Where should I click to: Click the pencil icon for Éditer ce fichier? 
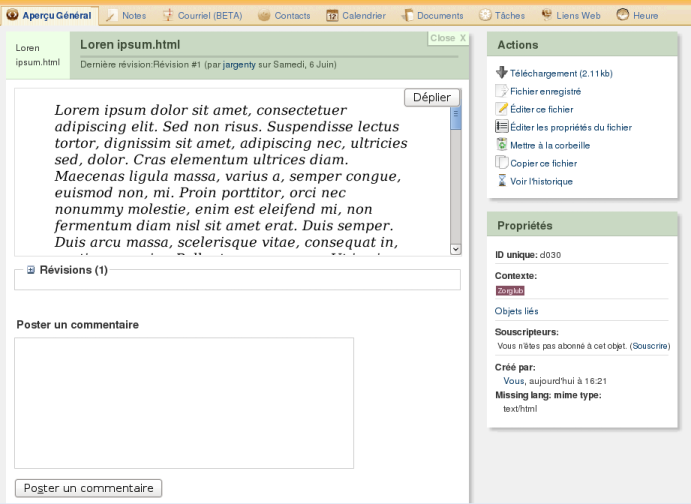pyautogui.click(x=501, y=109)
